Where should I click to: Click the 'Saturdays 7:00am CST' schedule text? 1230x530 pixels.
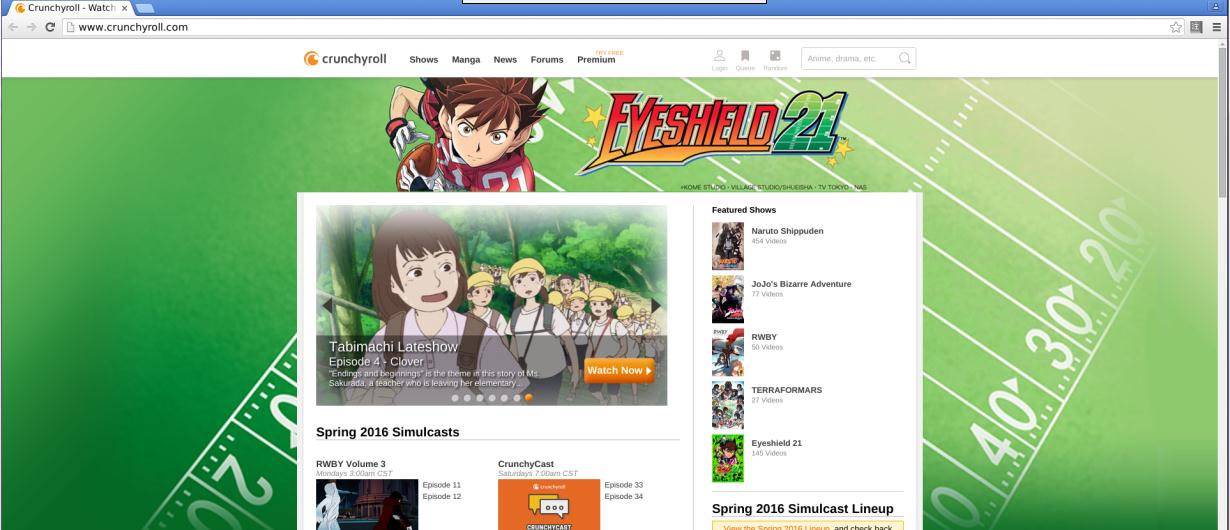tap(538, 474)
